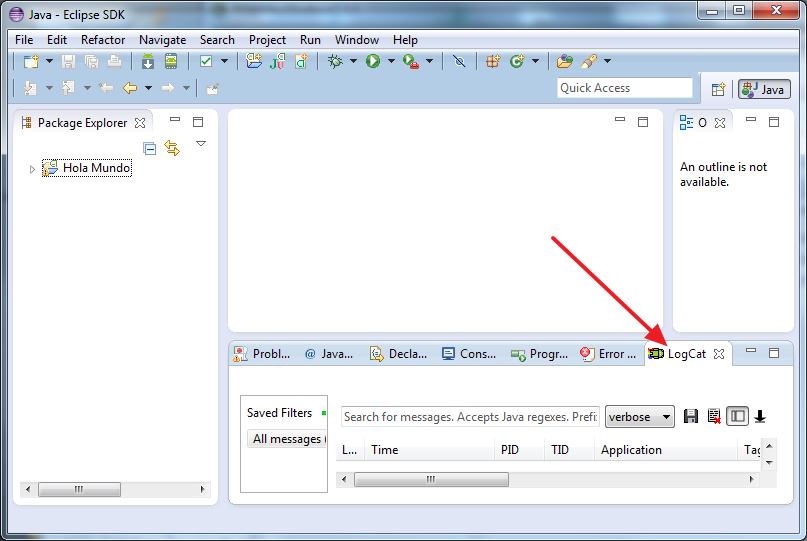Save LogCat messages with the floppy disk icon

690,417
